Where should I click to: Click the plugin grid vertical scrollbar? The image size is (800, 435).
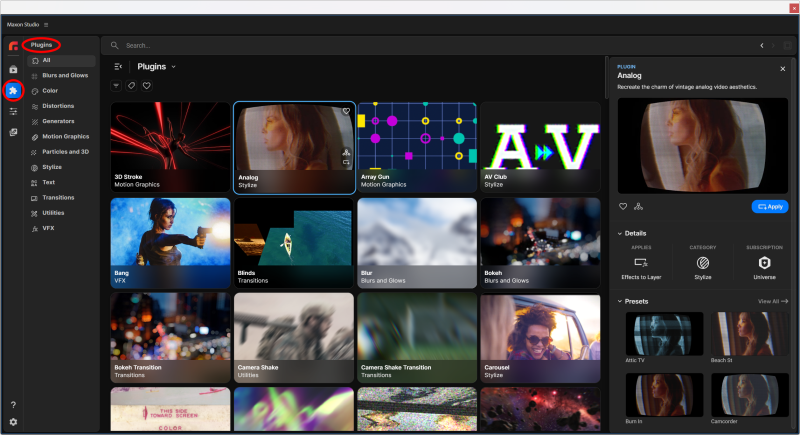(x=606, y=78)
